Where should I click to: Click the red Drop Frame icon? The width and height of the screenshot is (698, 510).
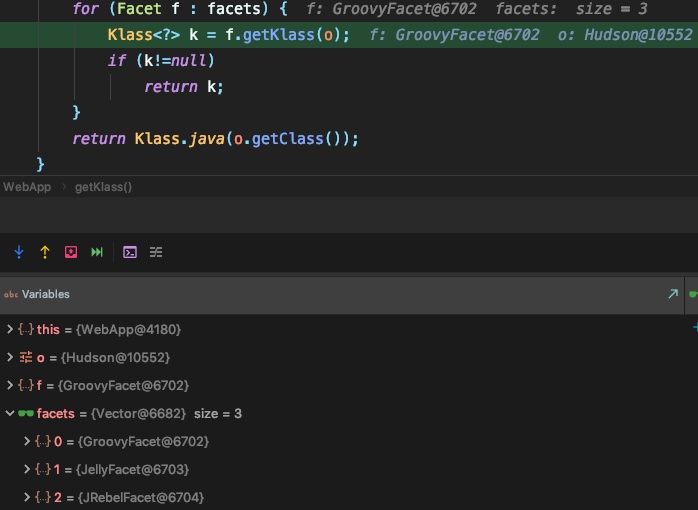(x=71, y=252)
